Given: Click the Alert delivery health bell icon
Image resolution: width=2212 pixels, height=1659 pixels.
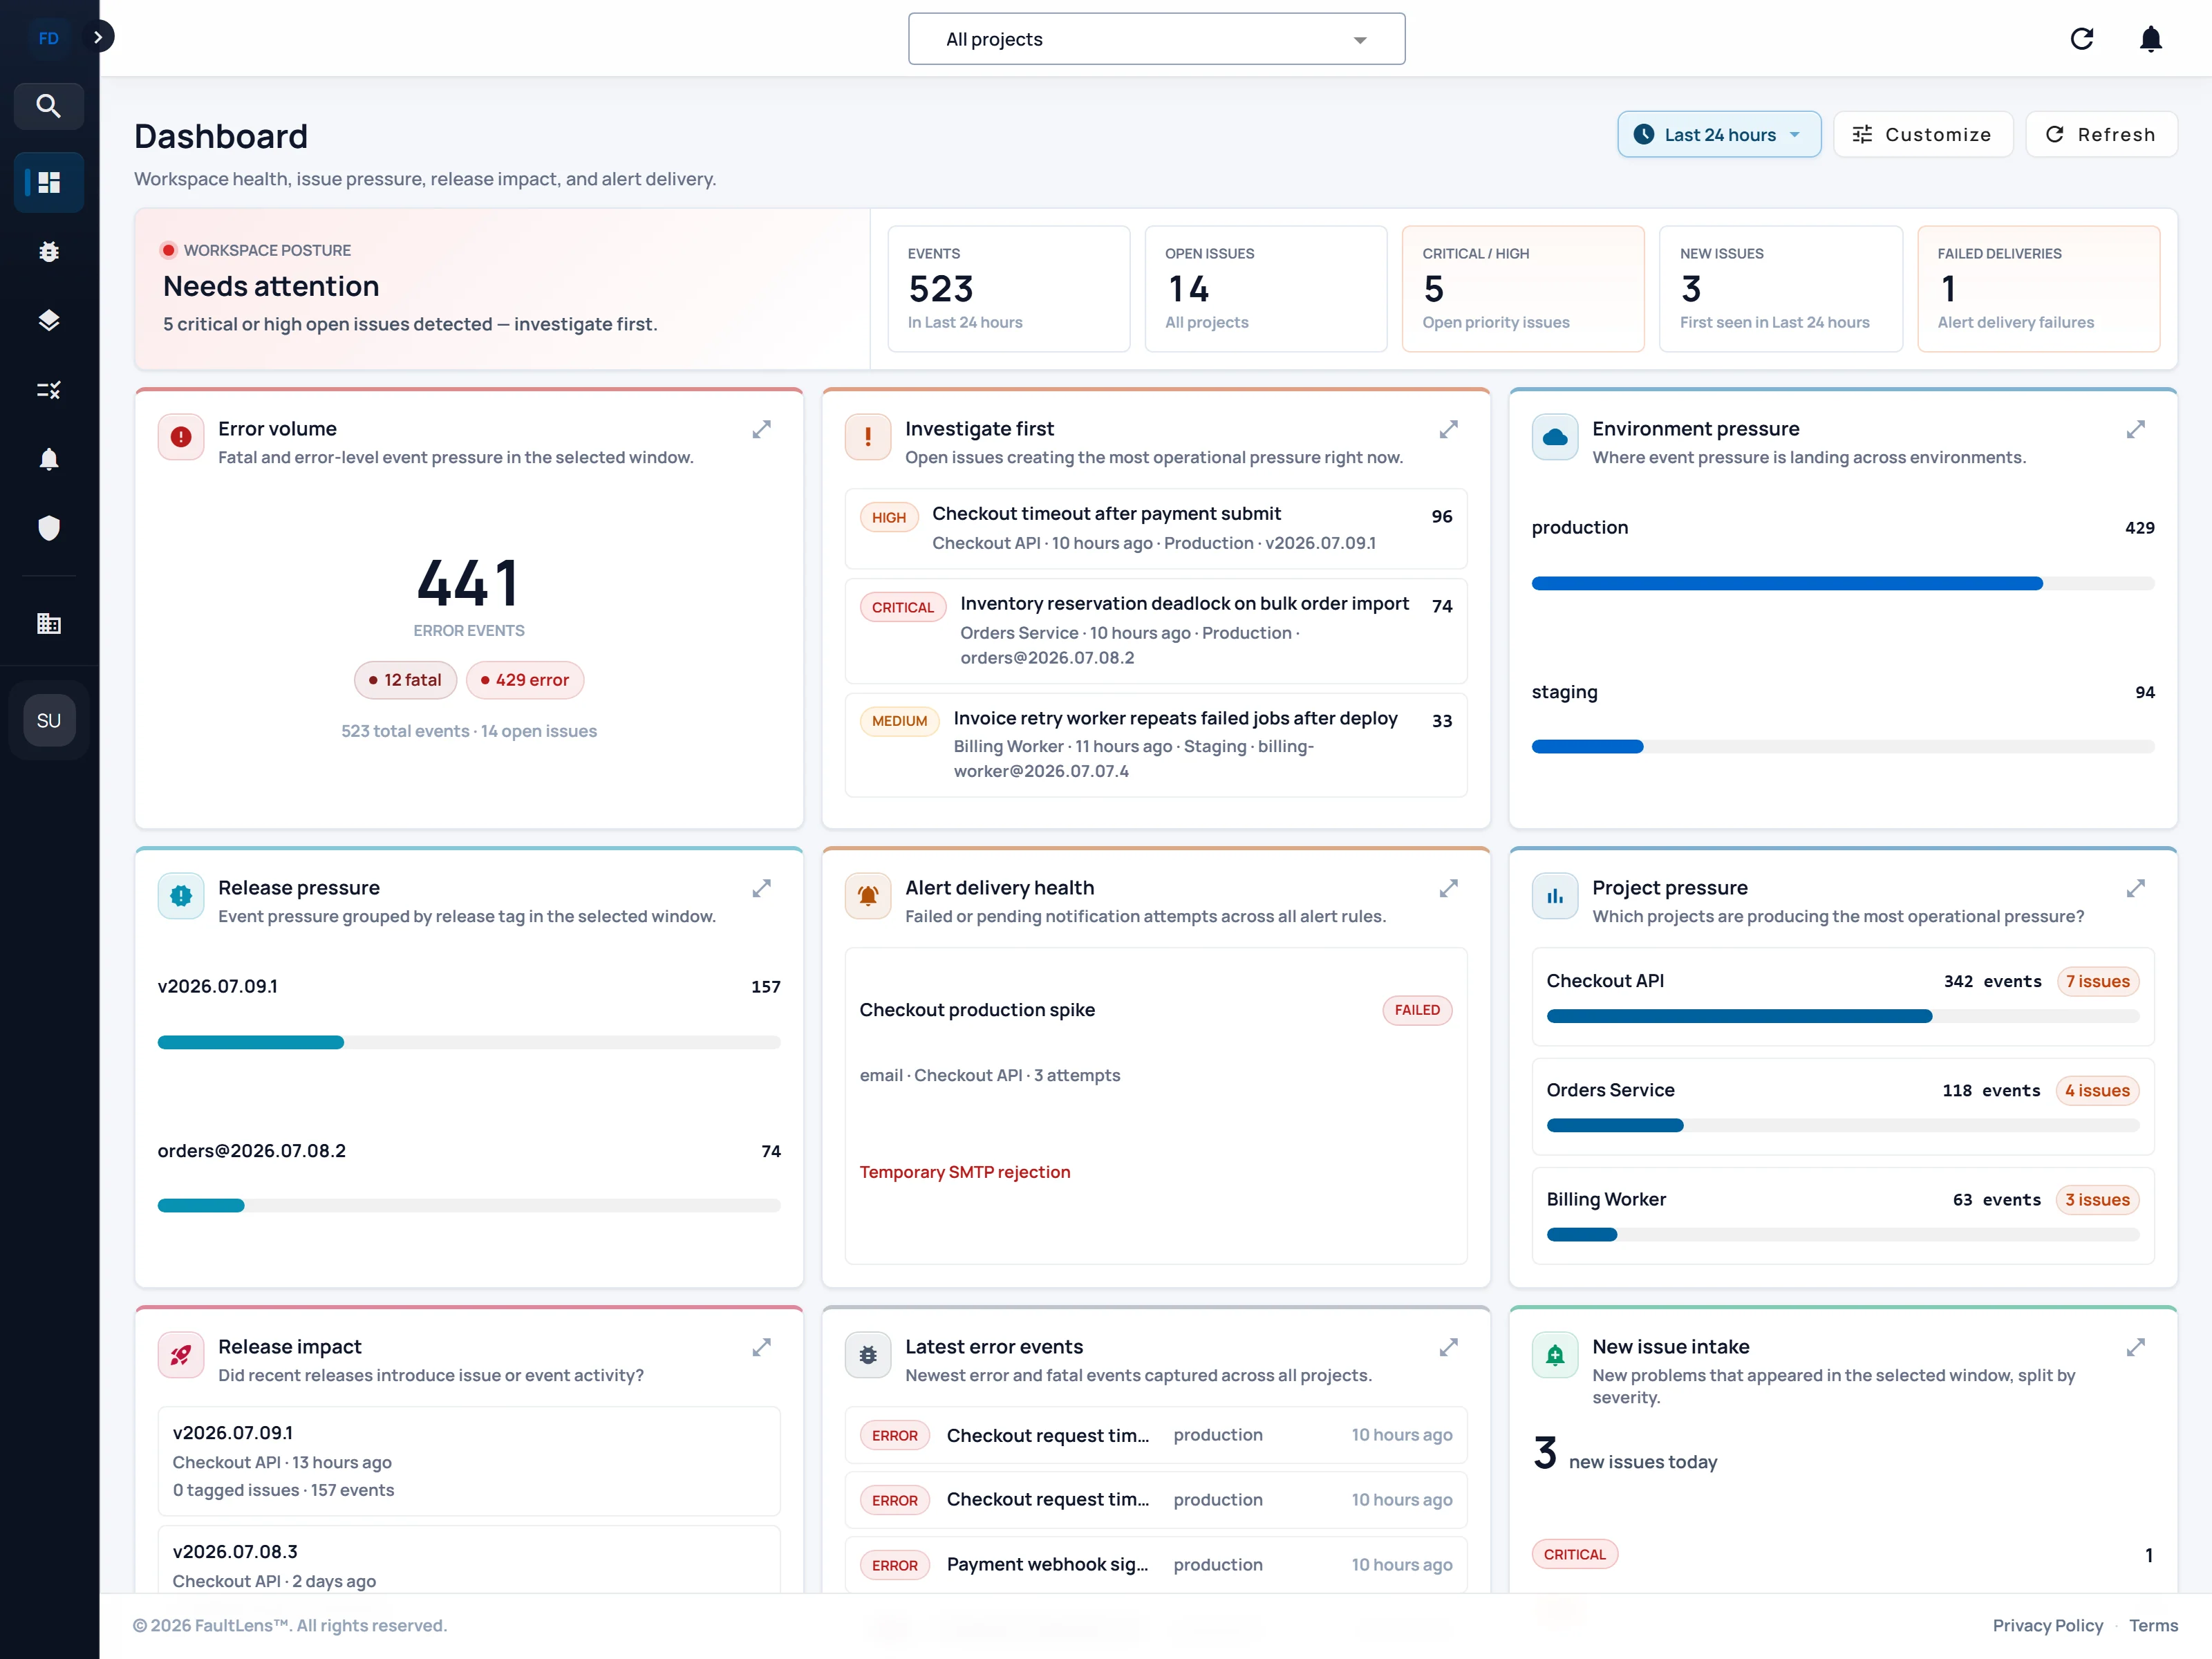Looking at the screenshot, I should point(868,896).
